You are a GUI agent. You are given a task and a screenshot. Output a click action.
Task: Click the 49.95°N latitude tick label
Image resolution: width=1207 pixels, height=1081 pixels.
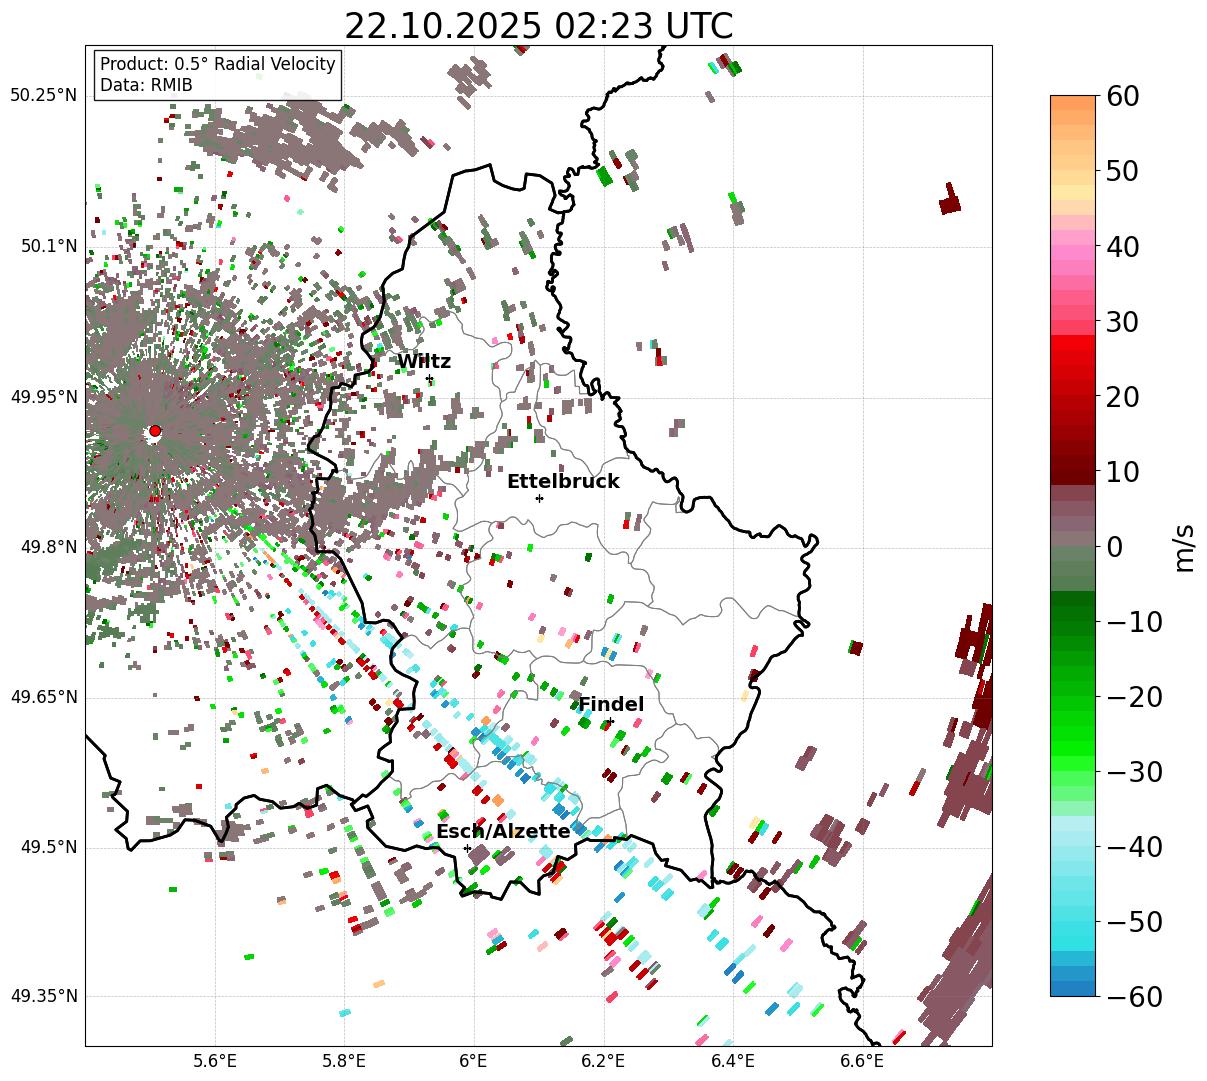pyautogui.click(x=44, y=397)
